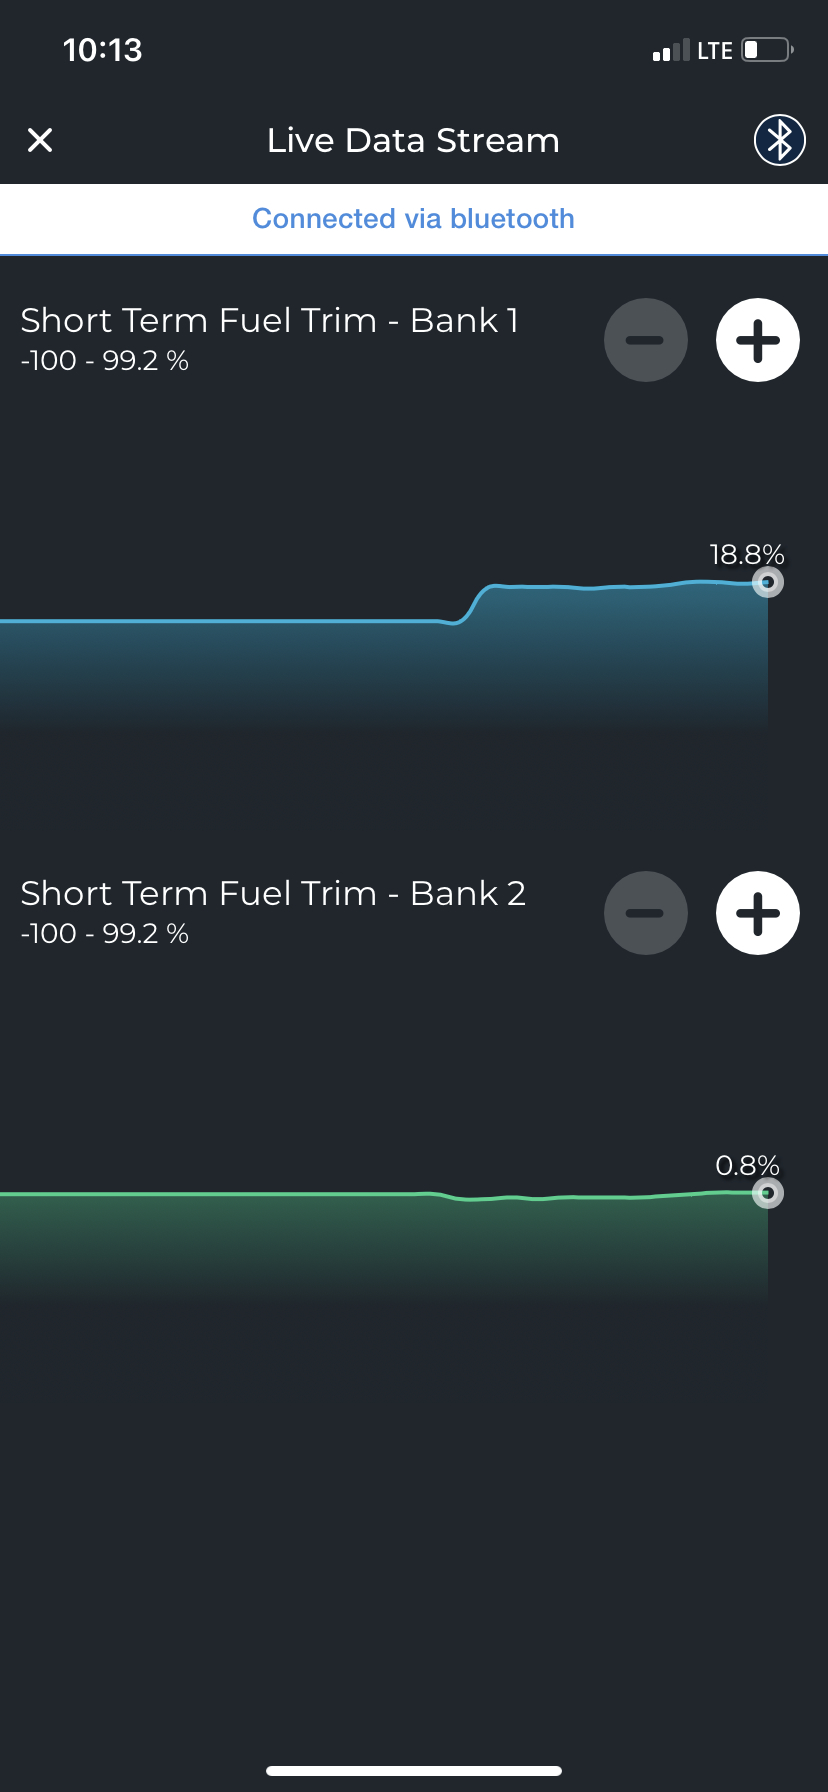Select the Bank 2 latest data point marker
Screen dimensions: 828x1792
tap(767, 1193)
